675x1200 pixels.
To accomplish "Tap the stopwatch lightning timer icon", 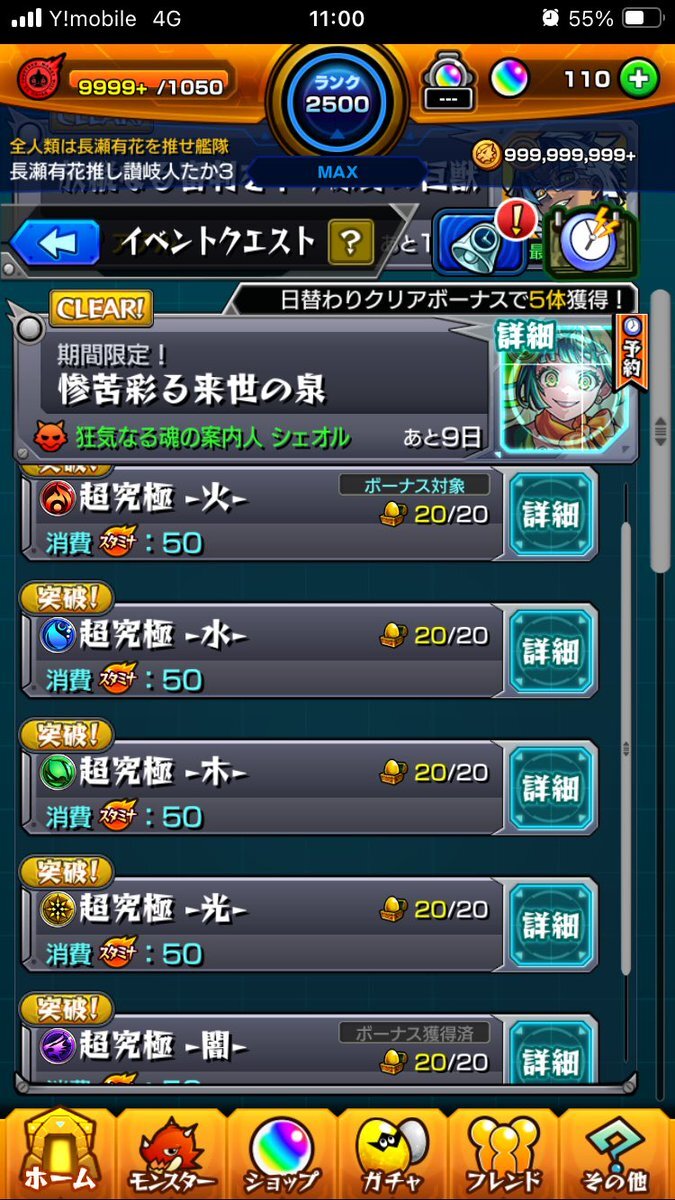I will (586, 237).
